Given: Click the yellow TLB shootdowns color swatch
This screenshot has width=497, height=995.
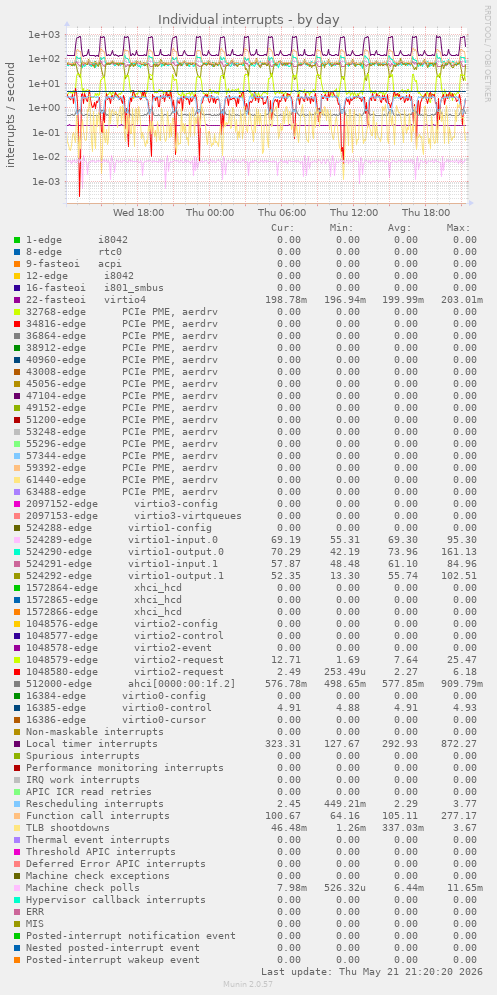Looking at the screenshot, I should 17,828.
